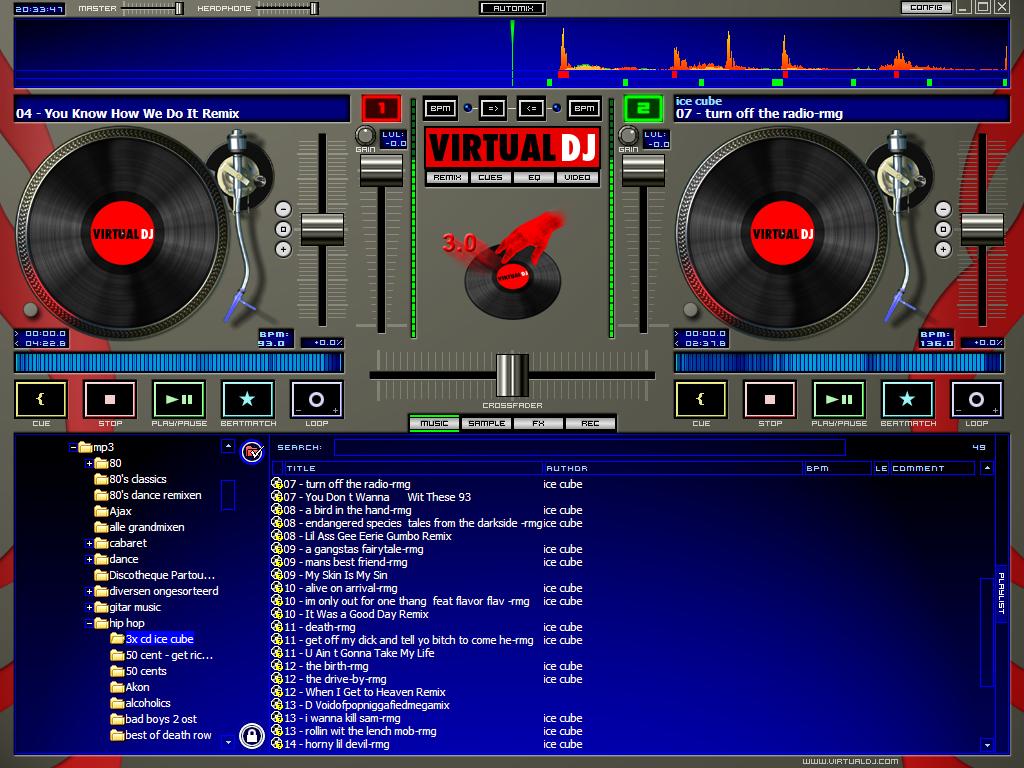Click the left deck Gain knob
This screenshot has height=768, width=1024.
(x=365, y=135)
